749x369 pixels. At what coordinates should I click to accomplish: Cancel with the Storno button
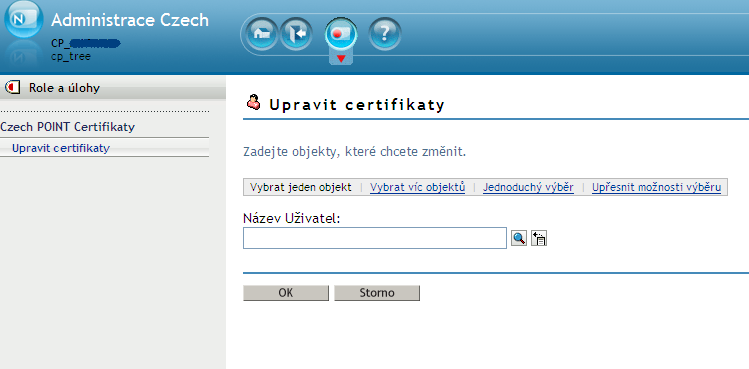coord(377,293)
